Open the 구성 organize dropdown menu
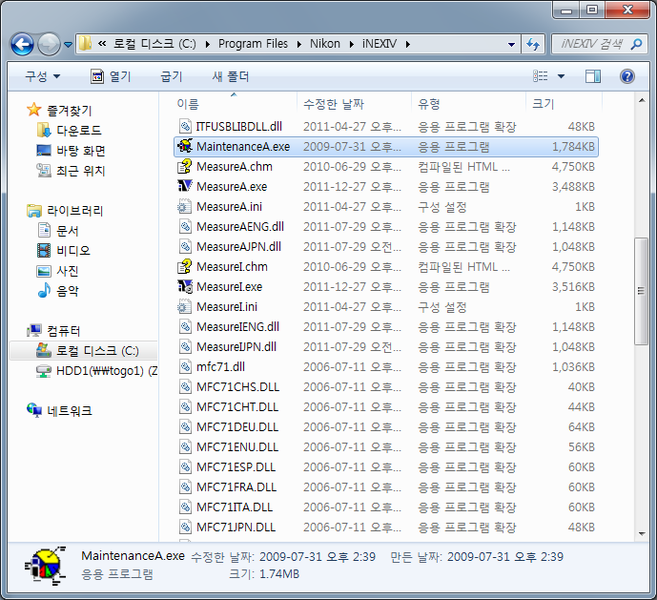Image resolution: width=657 pixels, height=600 pixels. pos(42,76)
